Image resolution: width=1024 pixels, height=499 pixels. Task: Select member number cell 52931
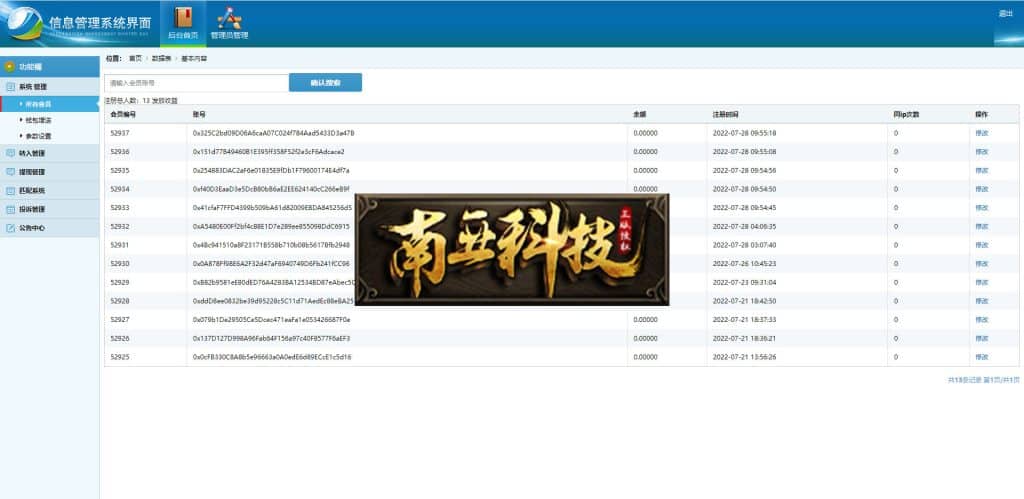coord(120,245)
